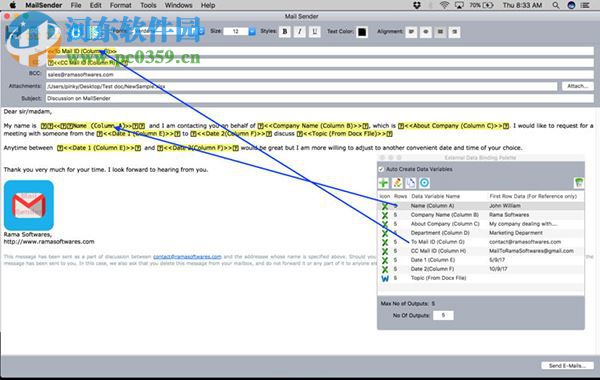This screenshot has width=600, height=380.
Task: Click Excel icon of CC Mail ID row
Action: [385, 251]
